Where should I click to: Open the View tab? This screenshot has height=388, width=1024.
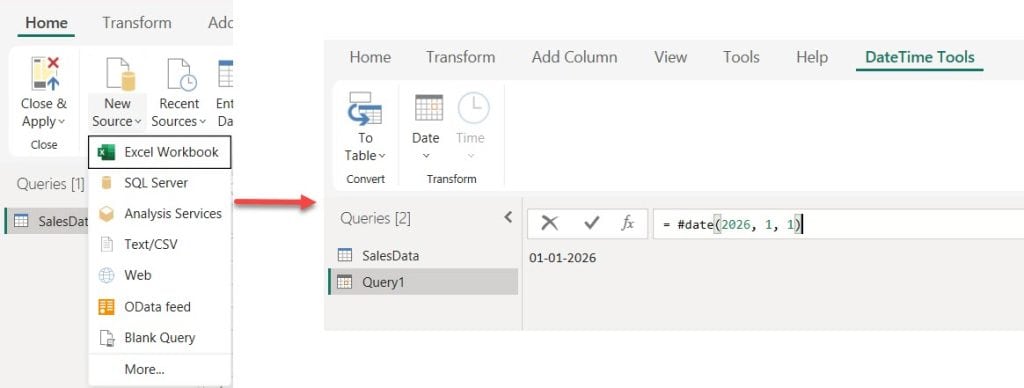(670, 57)
